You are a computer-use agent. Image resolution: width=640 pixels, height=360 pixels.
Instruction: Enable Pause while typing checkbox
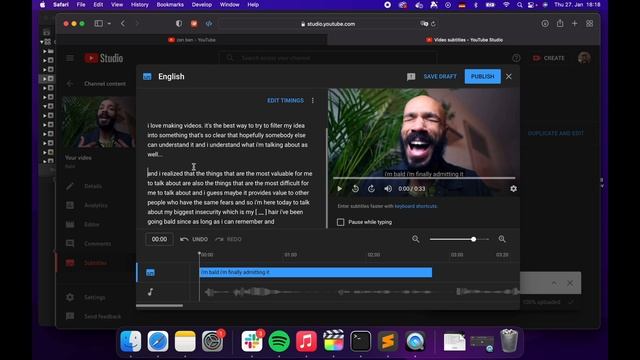pyautogui.click(x=340, y=222)
